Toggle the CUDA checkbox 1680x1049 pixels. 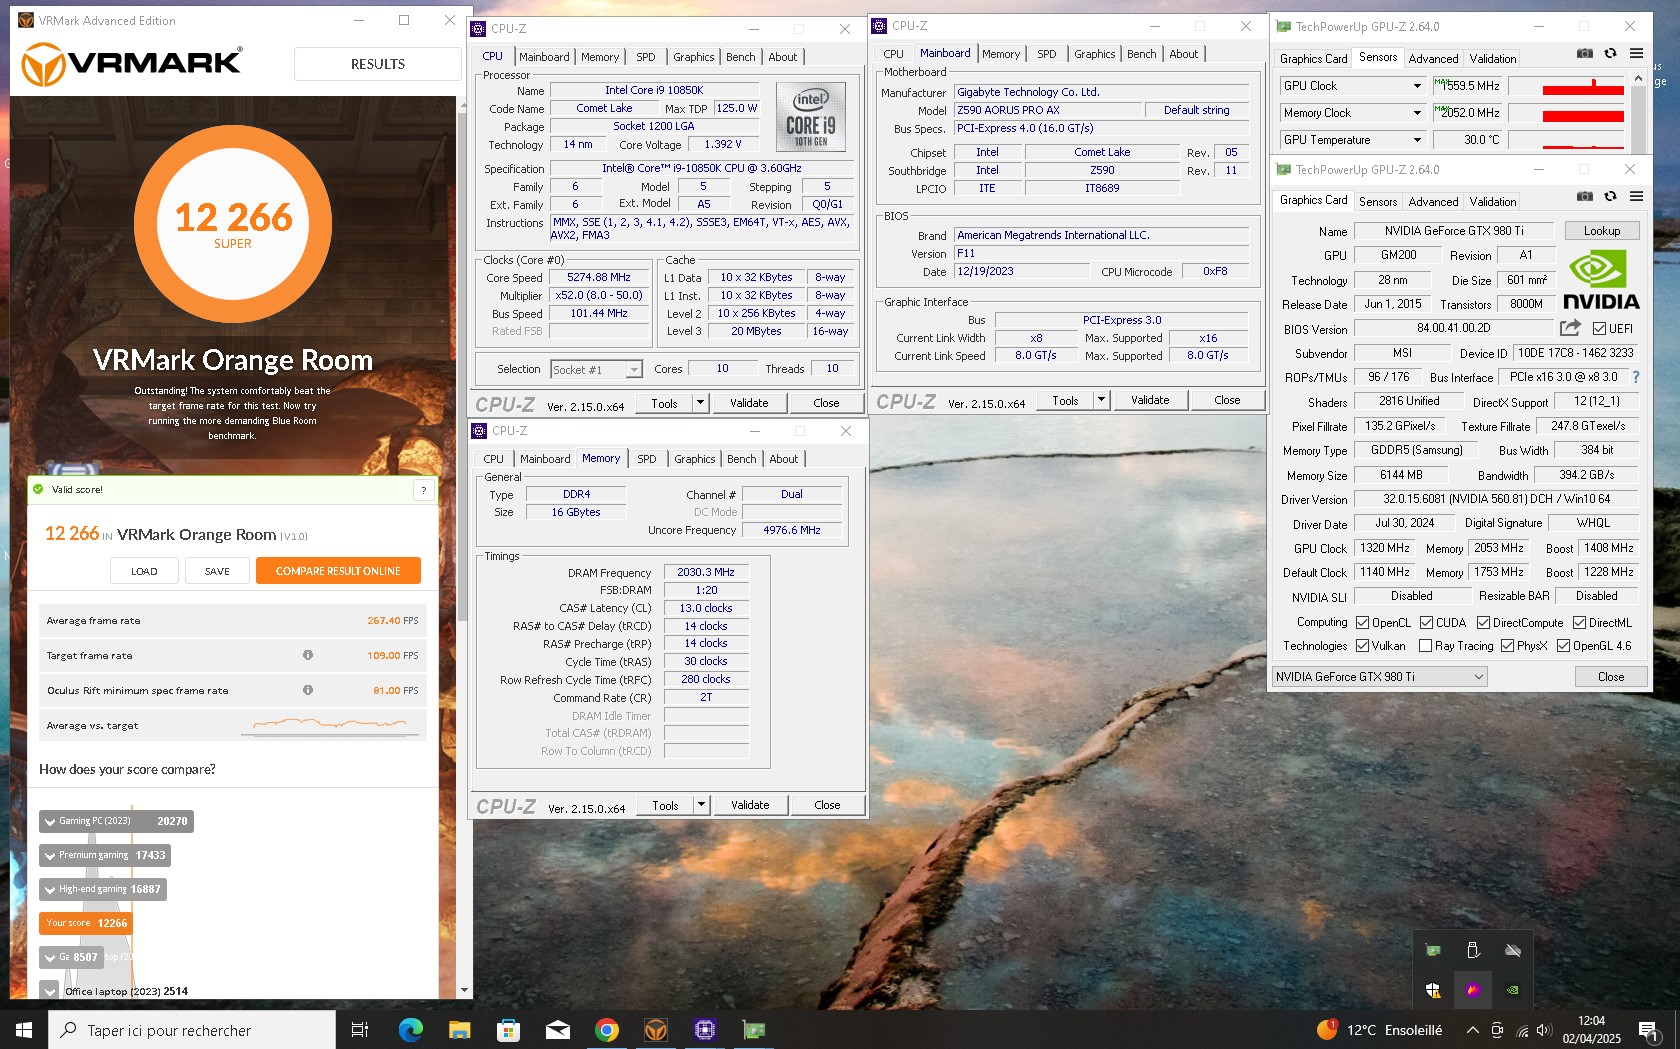coord(1426,622)
